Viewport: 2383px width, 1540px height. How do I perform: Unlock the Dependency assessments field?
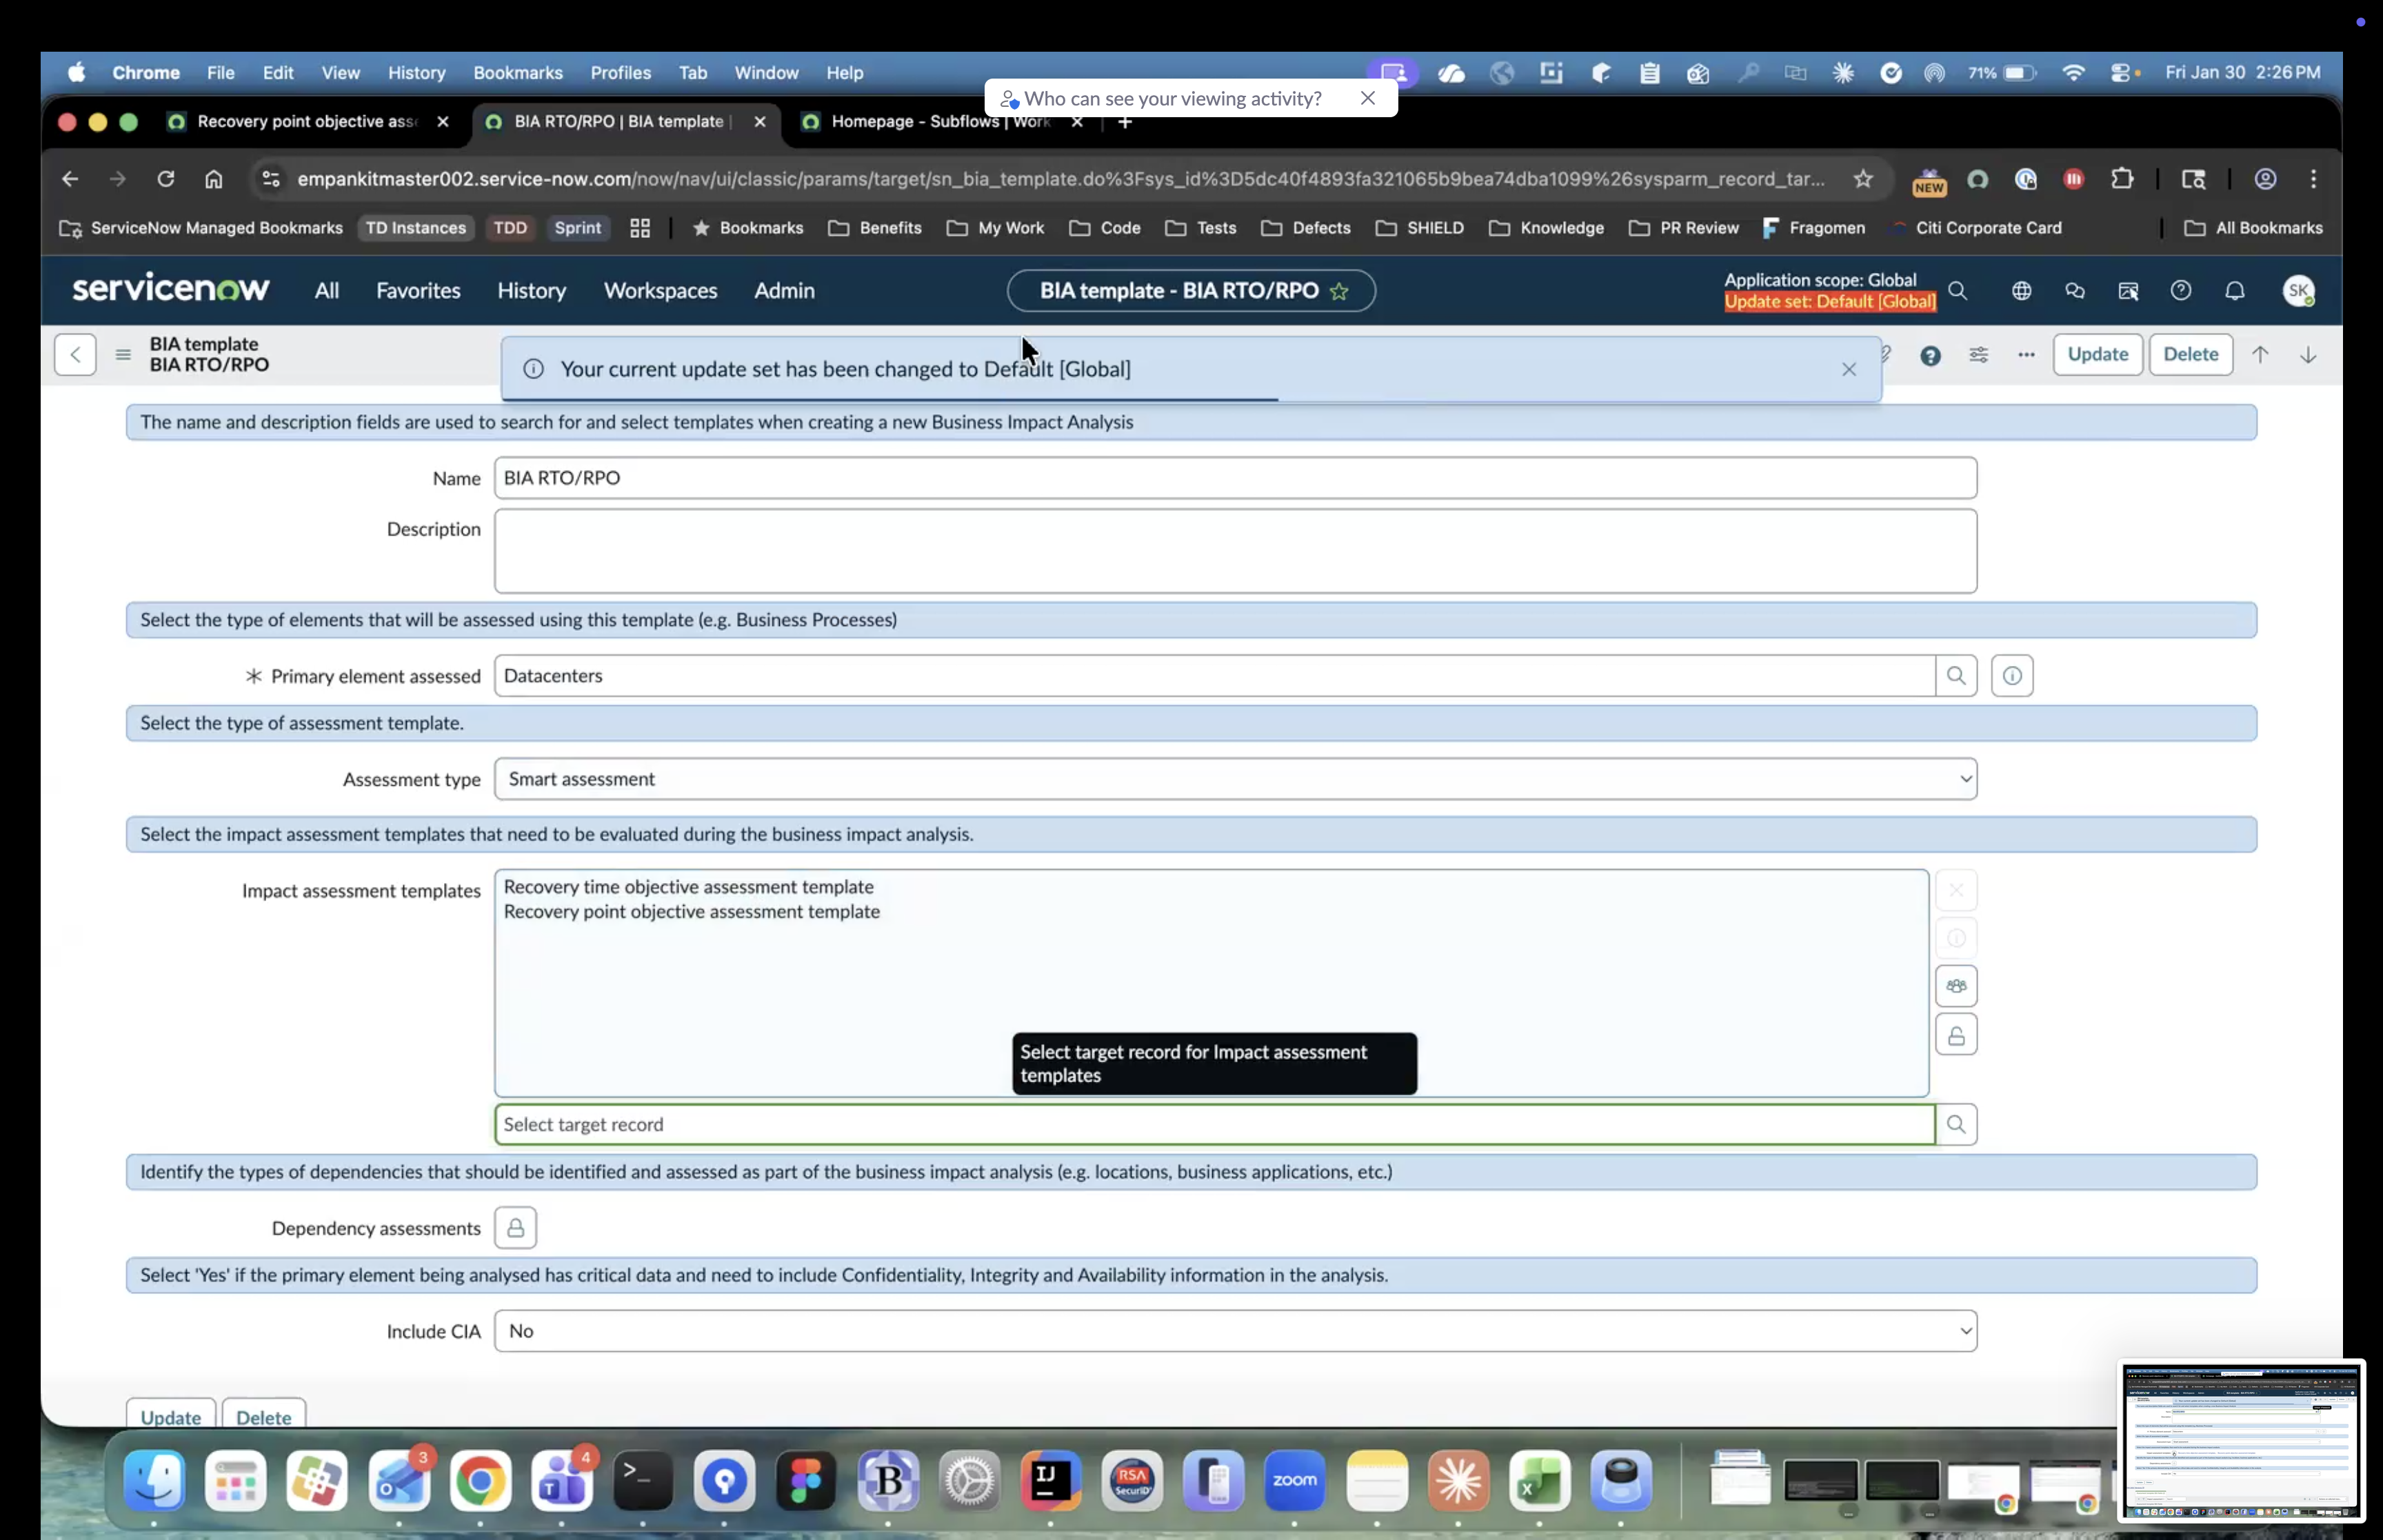coord(516,1228)
